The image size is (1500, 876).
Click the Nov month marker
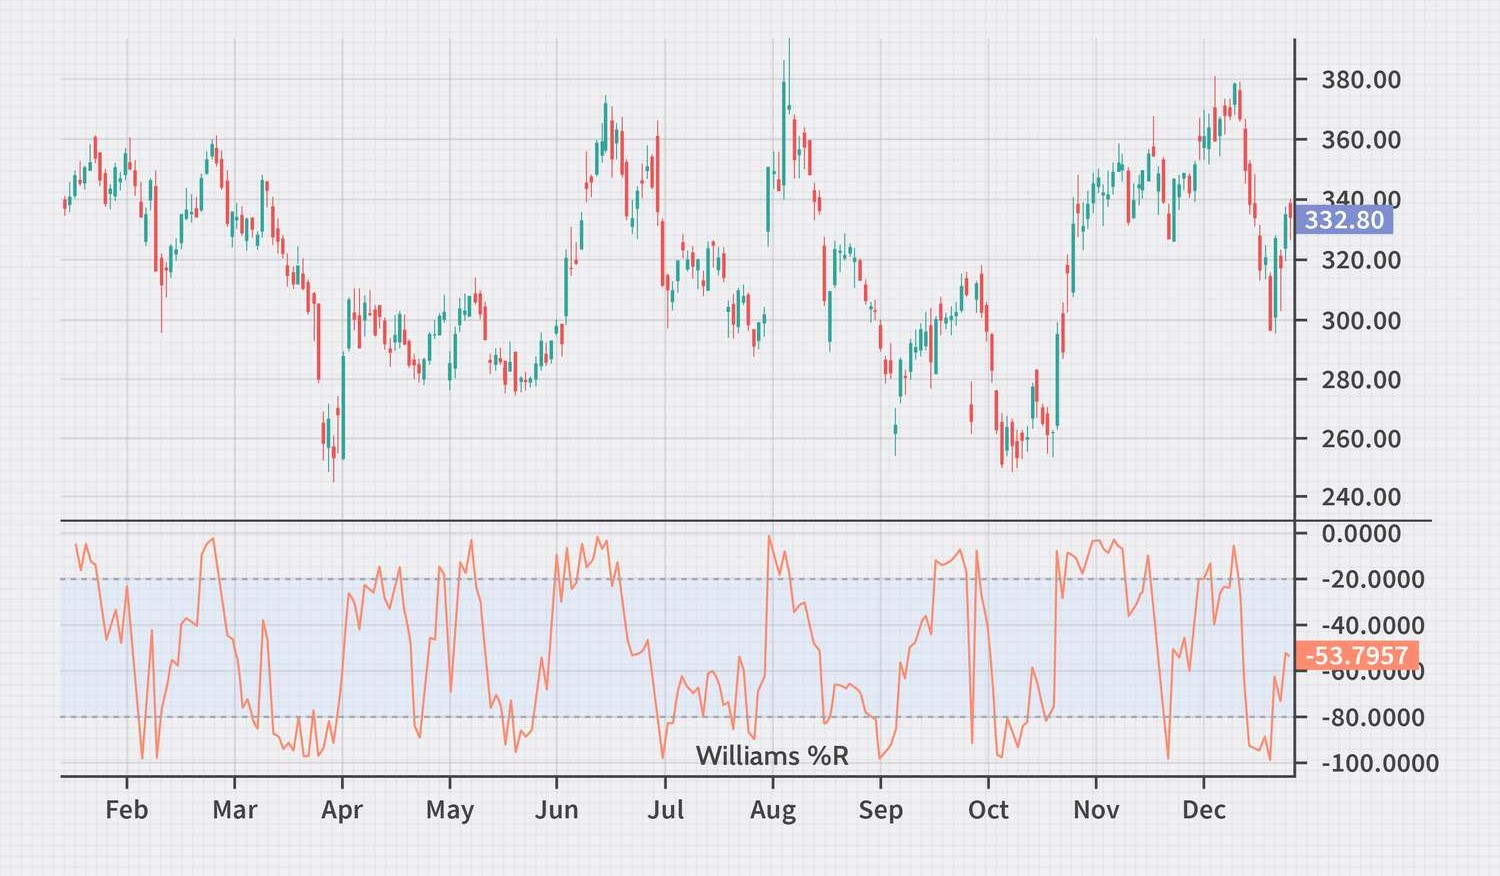(1096, 810)
